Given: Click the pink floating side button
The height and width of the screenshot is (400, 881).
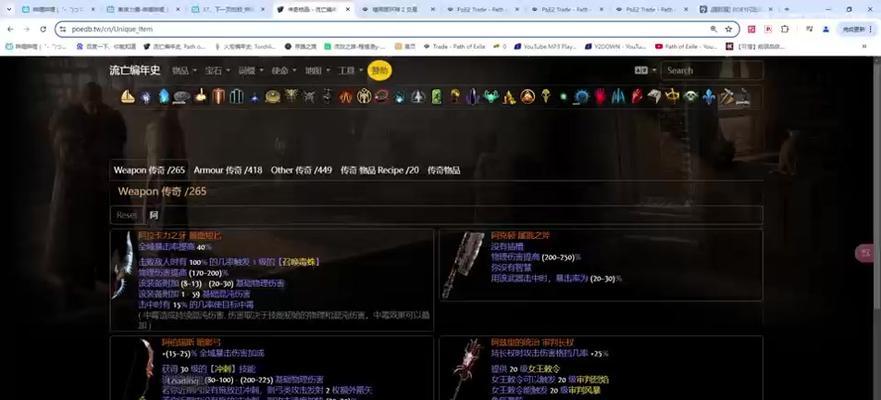Looking at the screenshot, I should (x=865, y=253).
